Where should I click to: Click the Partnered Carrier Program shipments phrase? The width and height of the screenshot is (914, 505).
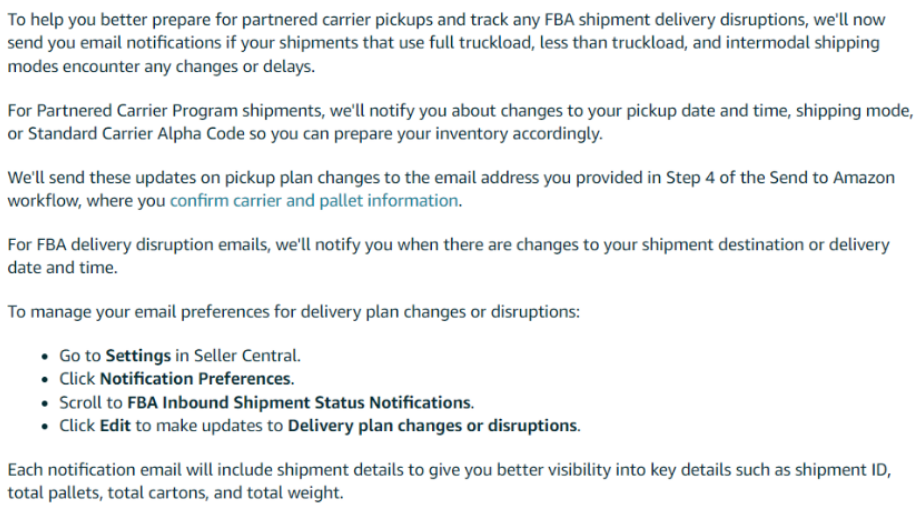(178, 111)
